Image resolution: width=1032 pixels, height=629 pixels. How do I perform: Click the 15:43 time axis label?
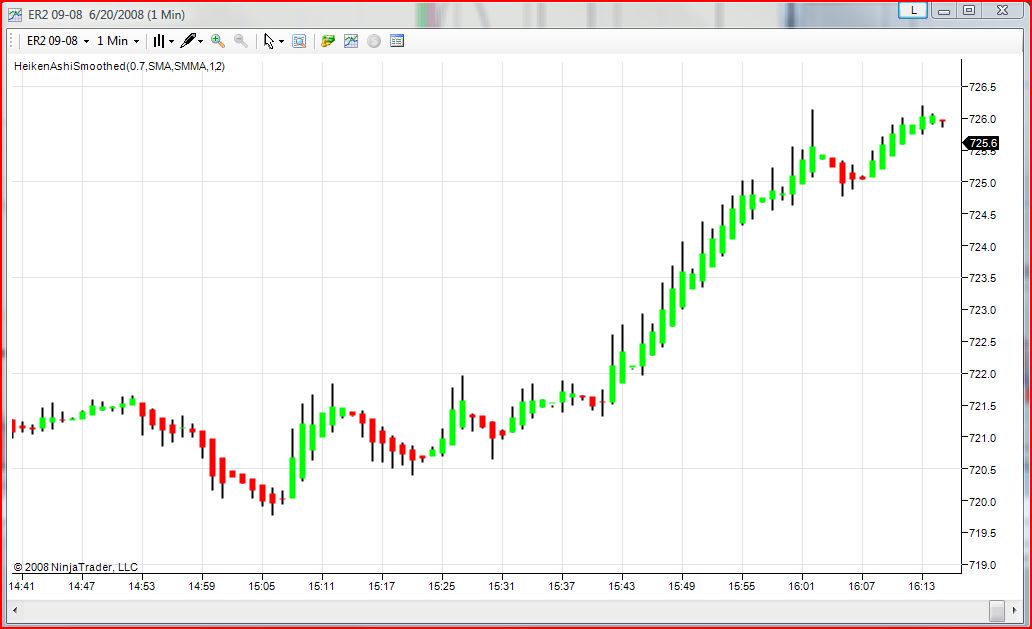point(621,586)
